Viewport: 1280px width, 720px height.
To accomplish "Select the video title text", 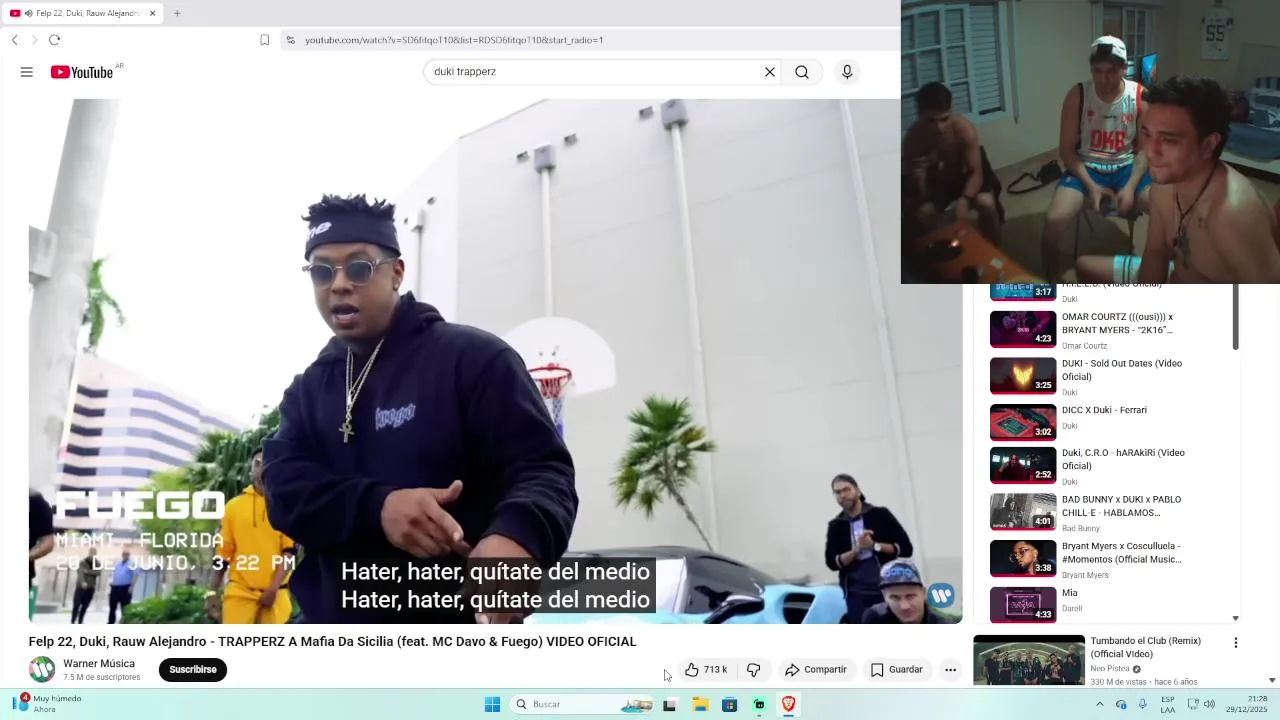I will pyautogui.click(x=332, y=642).
